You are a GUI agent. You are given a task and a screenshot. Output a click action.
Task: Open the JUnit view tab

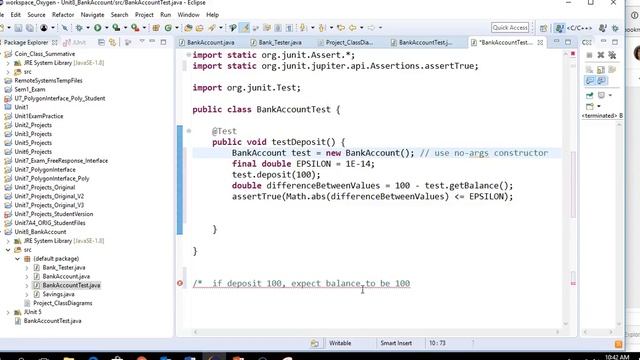coord(76,42)
